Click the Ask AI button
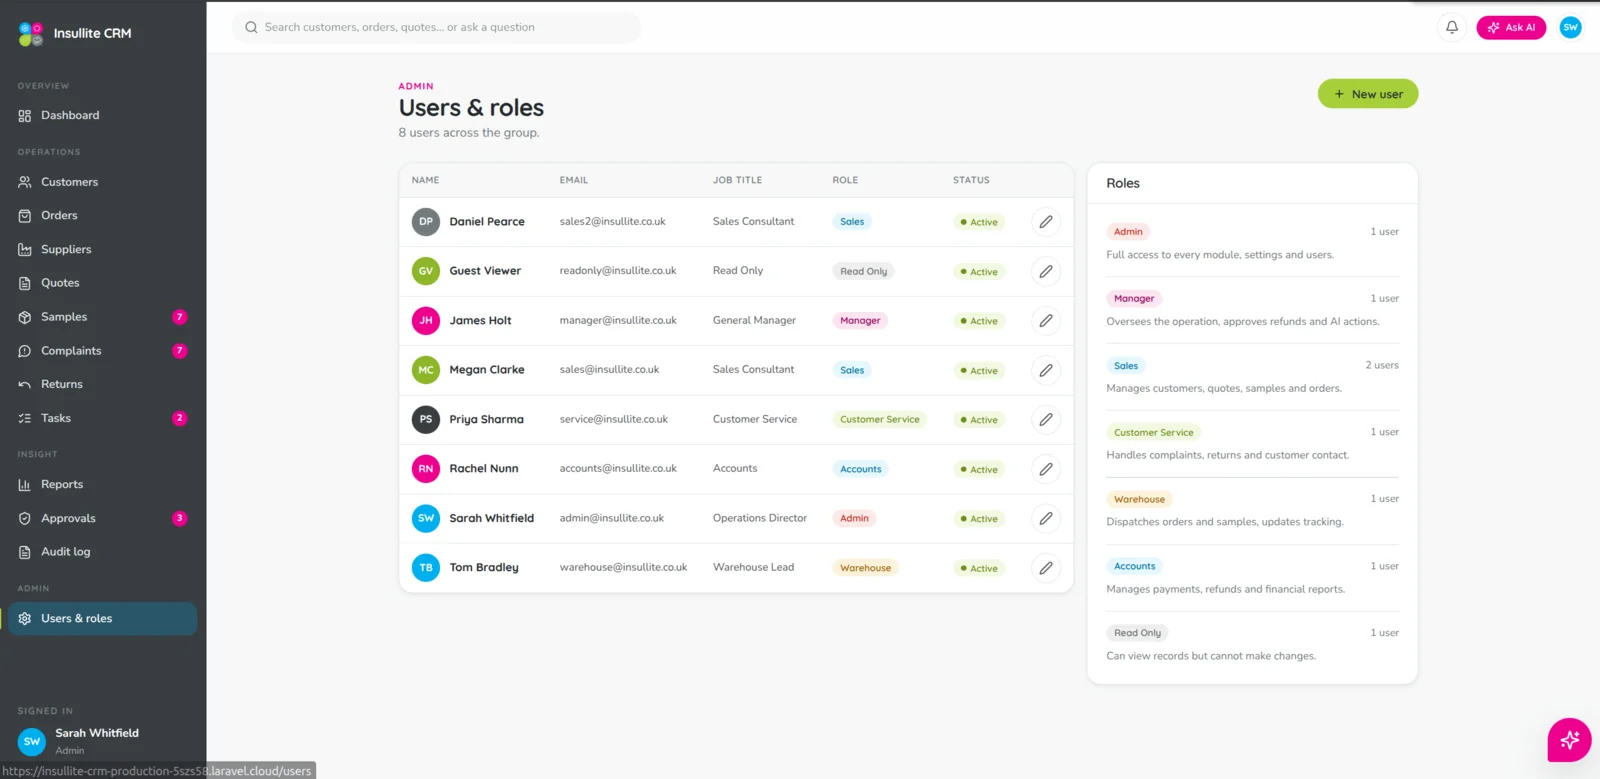This screenshot has height=779, width=1600. tap(1510, 27)
